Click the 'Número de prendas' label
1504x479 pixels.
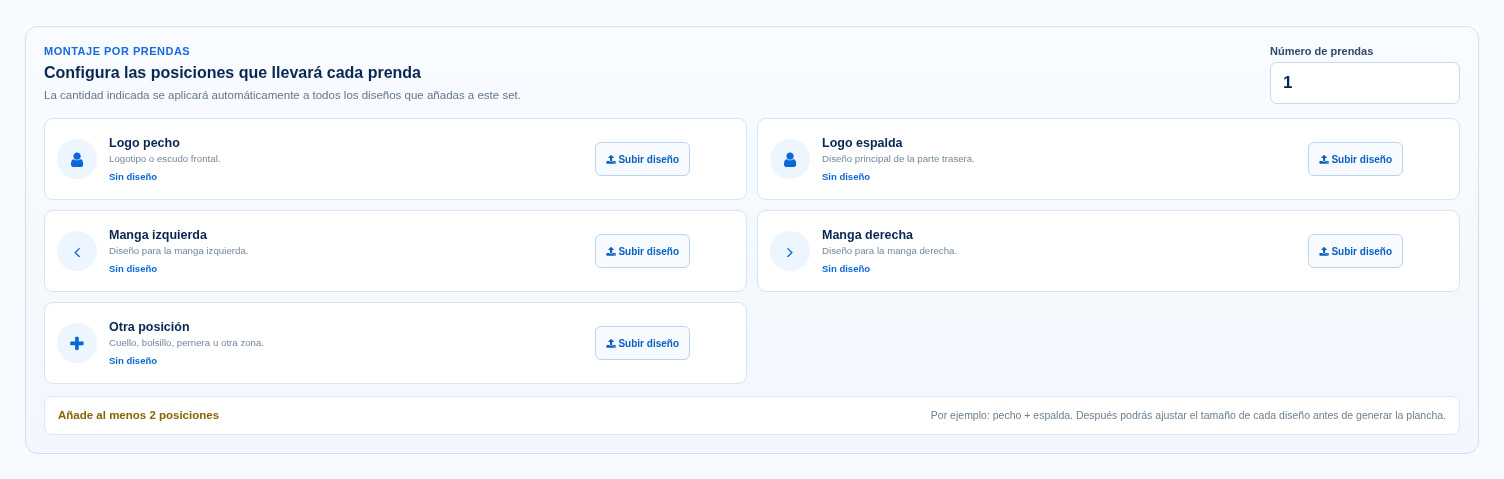(1321, 51)
